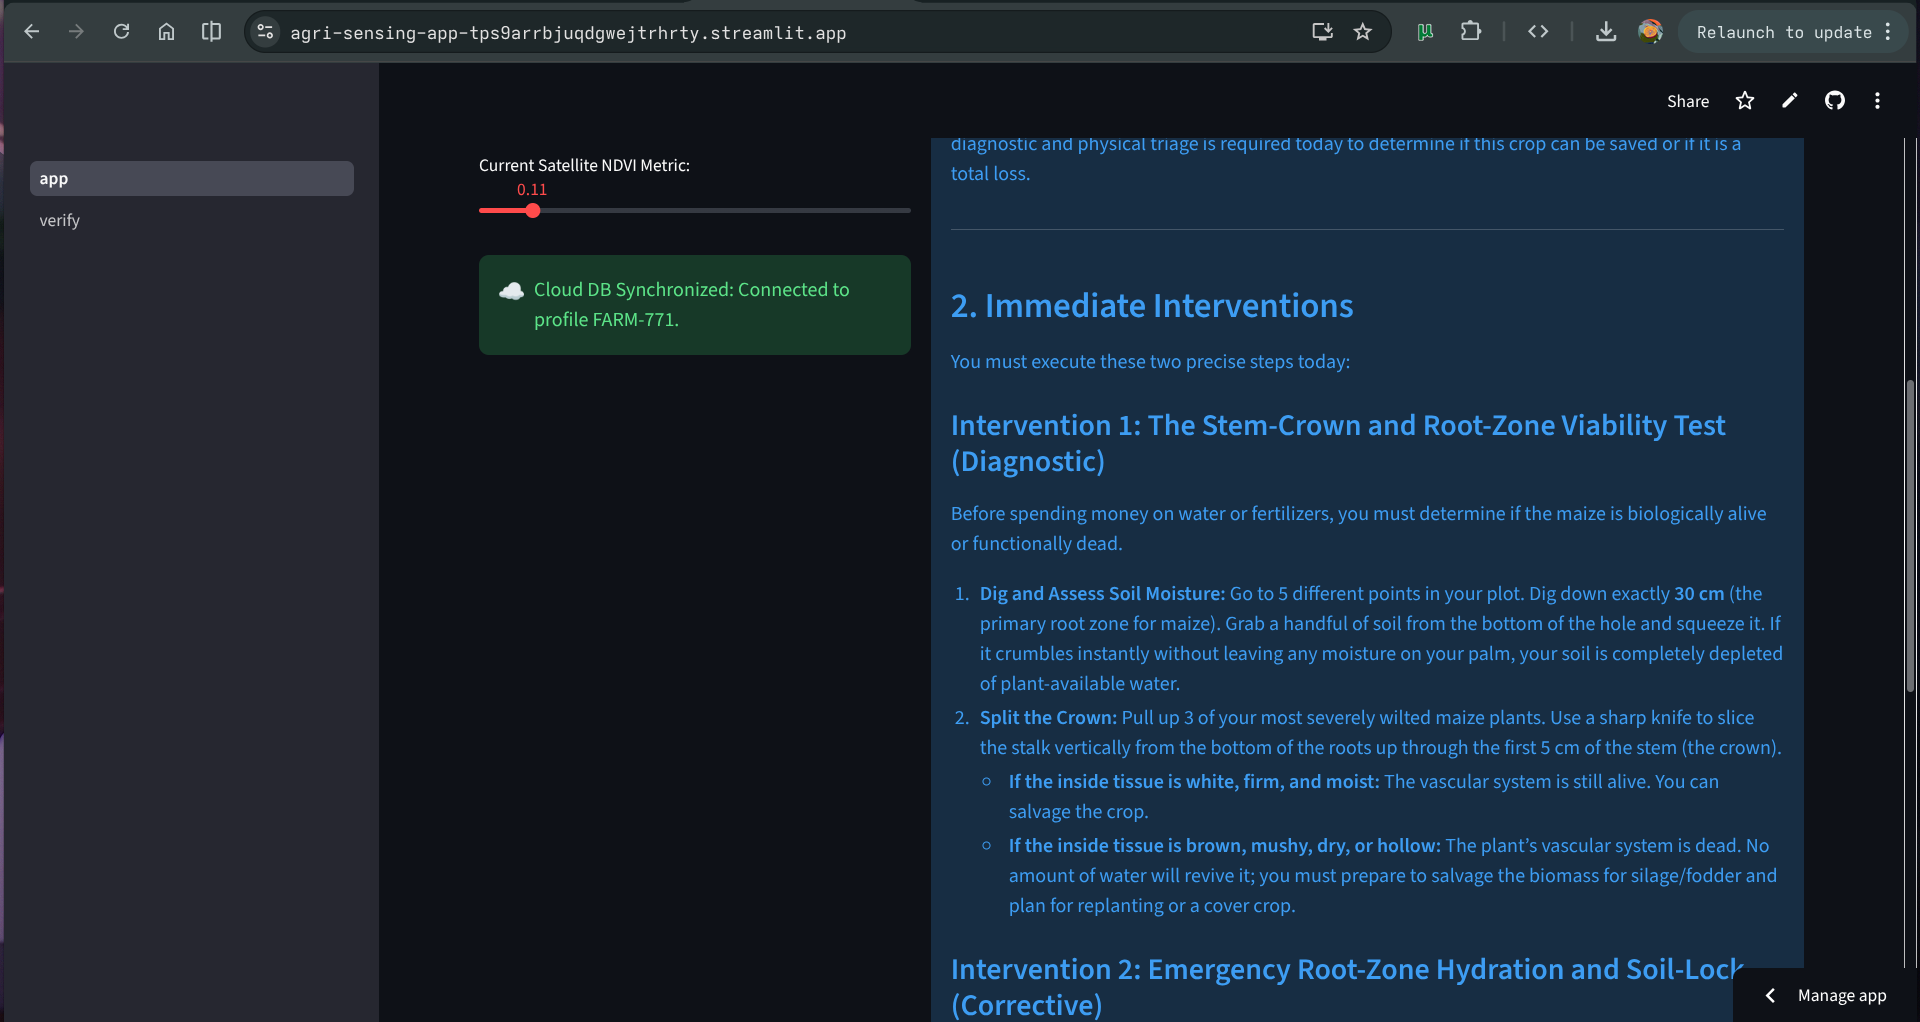This screenshot has width=1920, height=1022.
Task: Click the Streamlit Share button
Action: click(1687, 101)
